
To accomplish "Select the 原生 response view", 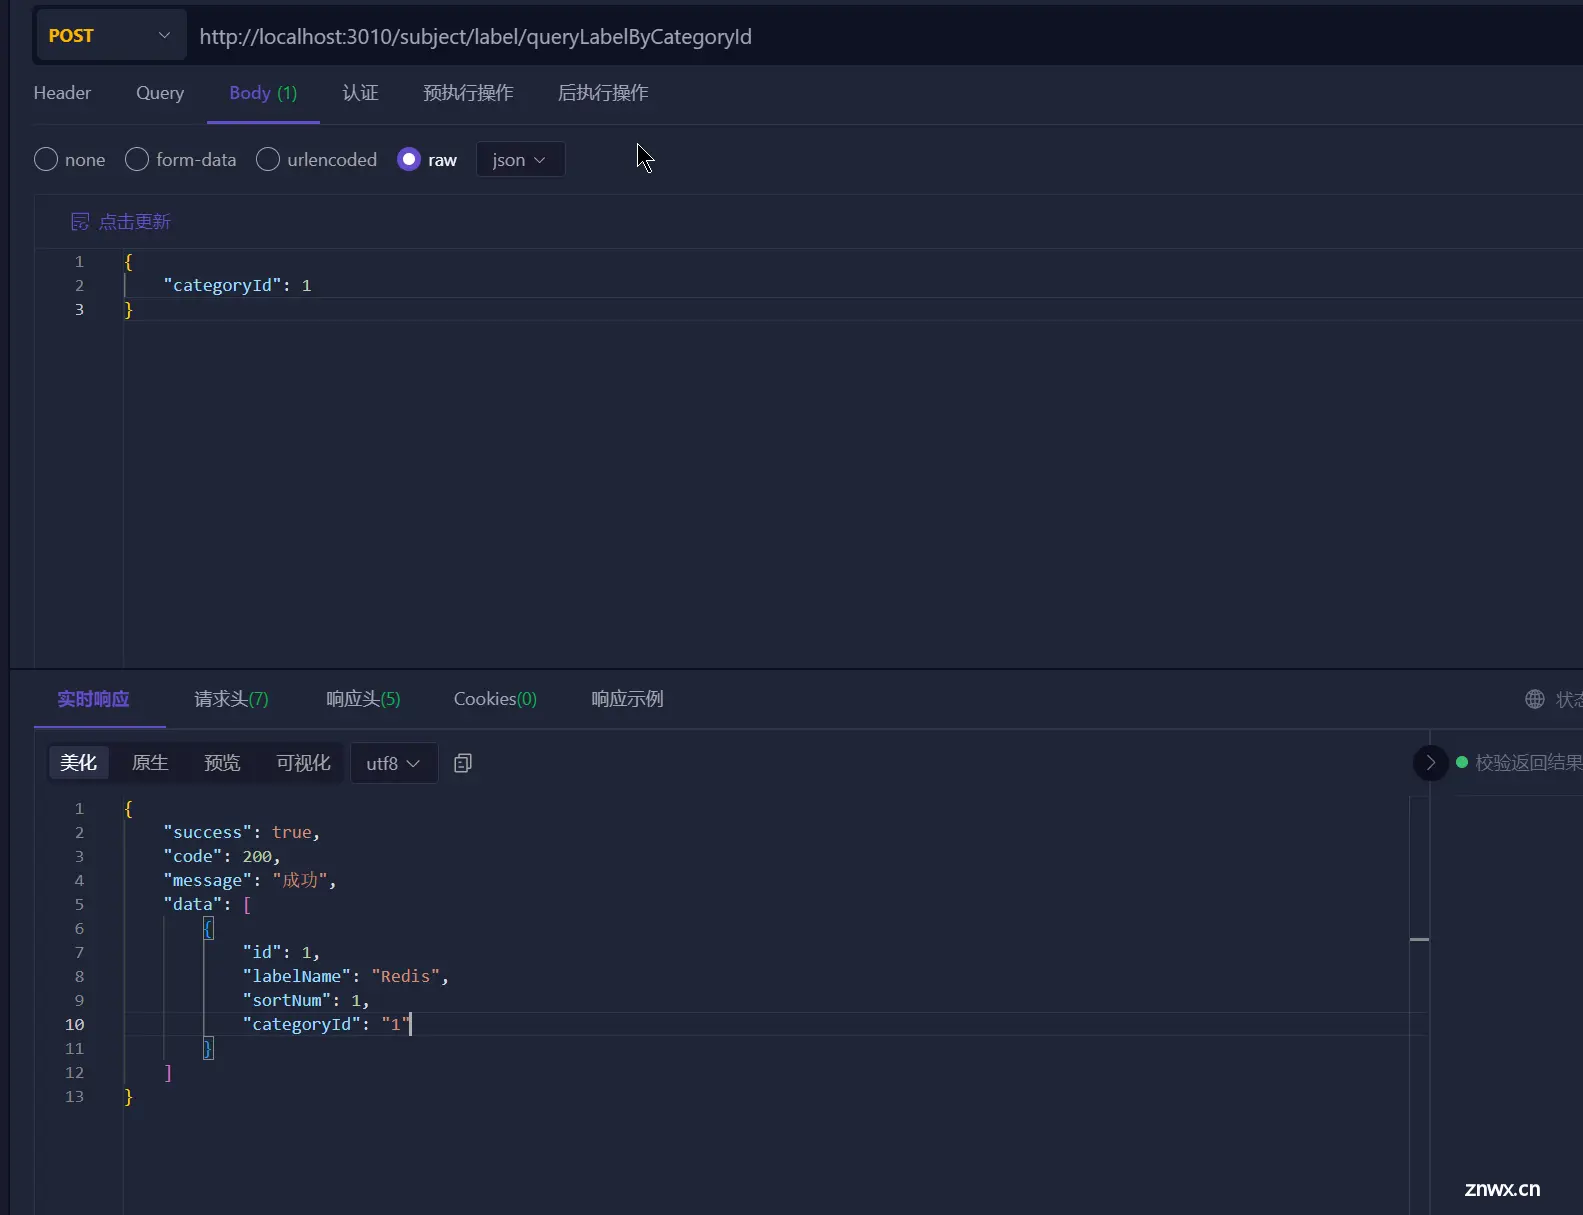I will 150,763.
